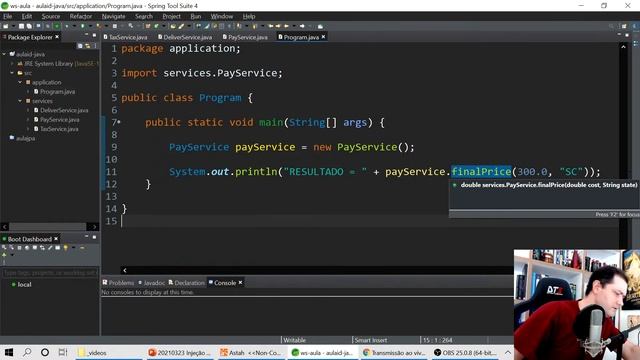Switch to the DeliverService.java editor tab
640x360 pixels.
(185, 37)
